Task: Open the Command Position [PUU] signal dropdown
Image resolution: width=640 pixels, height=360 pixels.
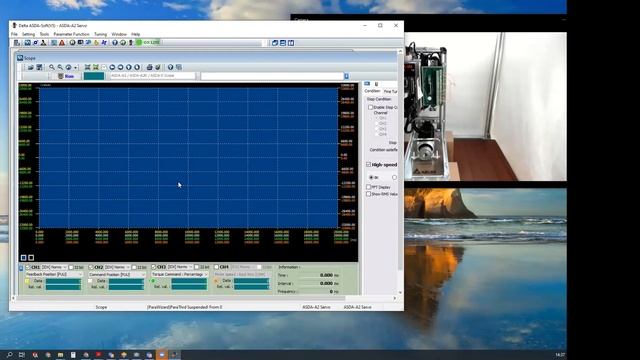Action: (117, 274)
